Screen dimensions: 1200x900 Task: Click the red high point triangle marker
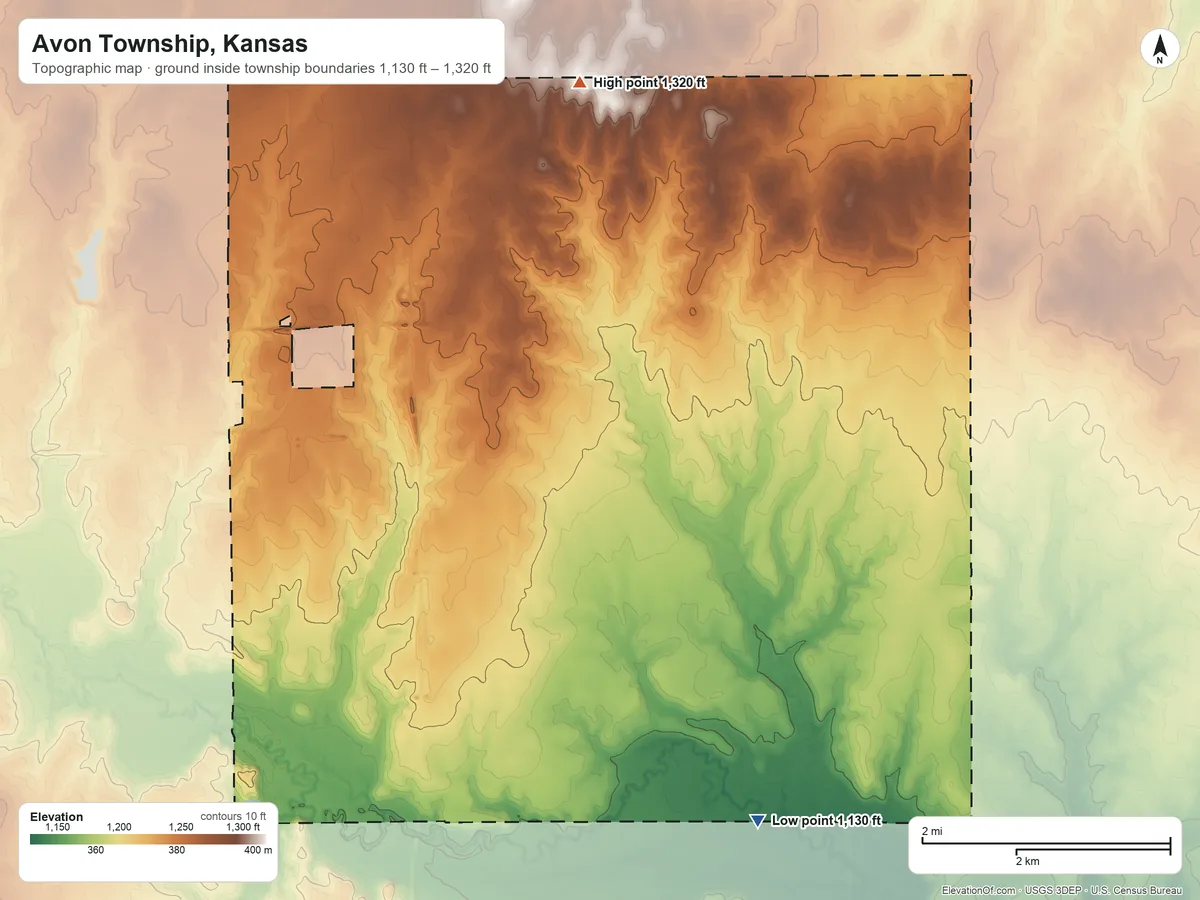(579, 83)
